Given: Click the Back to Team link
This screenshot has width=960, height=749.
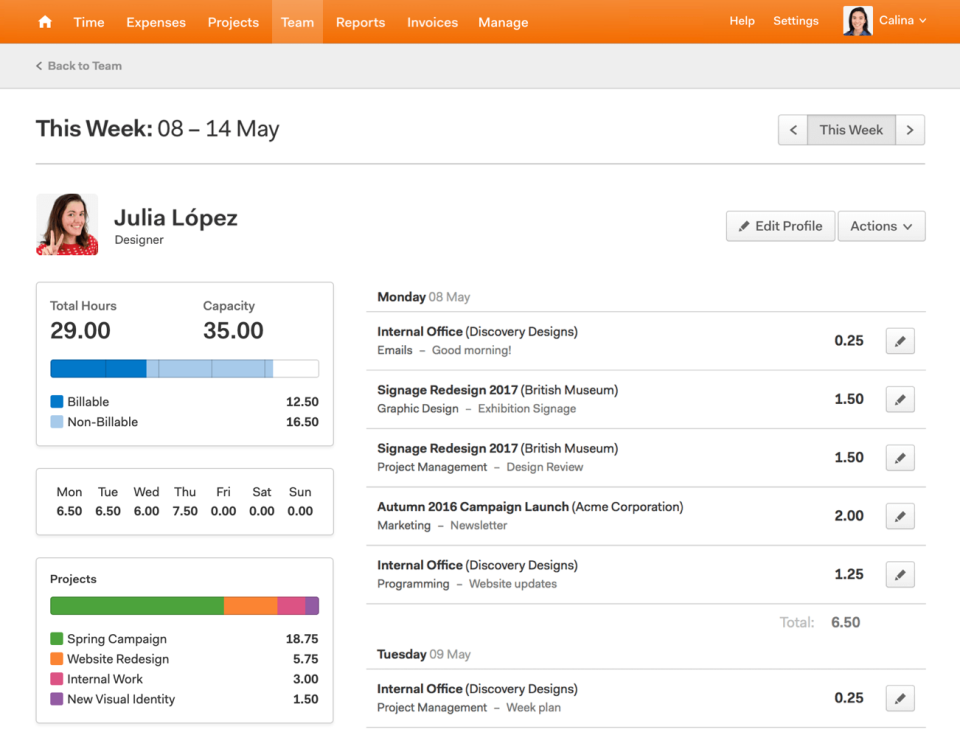Looking at the screenshot, I should click(x=78, y=65).
